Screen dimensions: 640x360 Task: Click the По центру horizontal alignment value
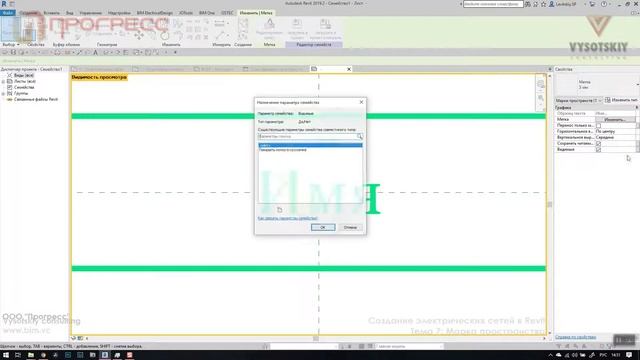616,131
